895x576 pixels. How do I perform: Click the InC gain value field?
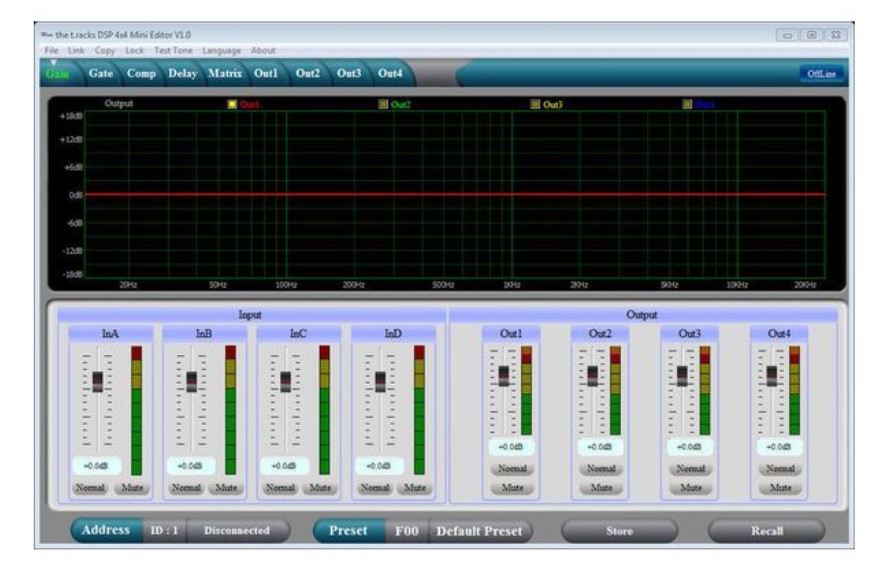click(x=284, y=466)
